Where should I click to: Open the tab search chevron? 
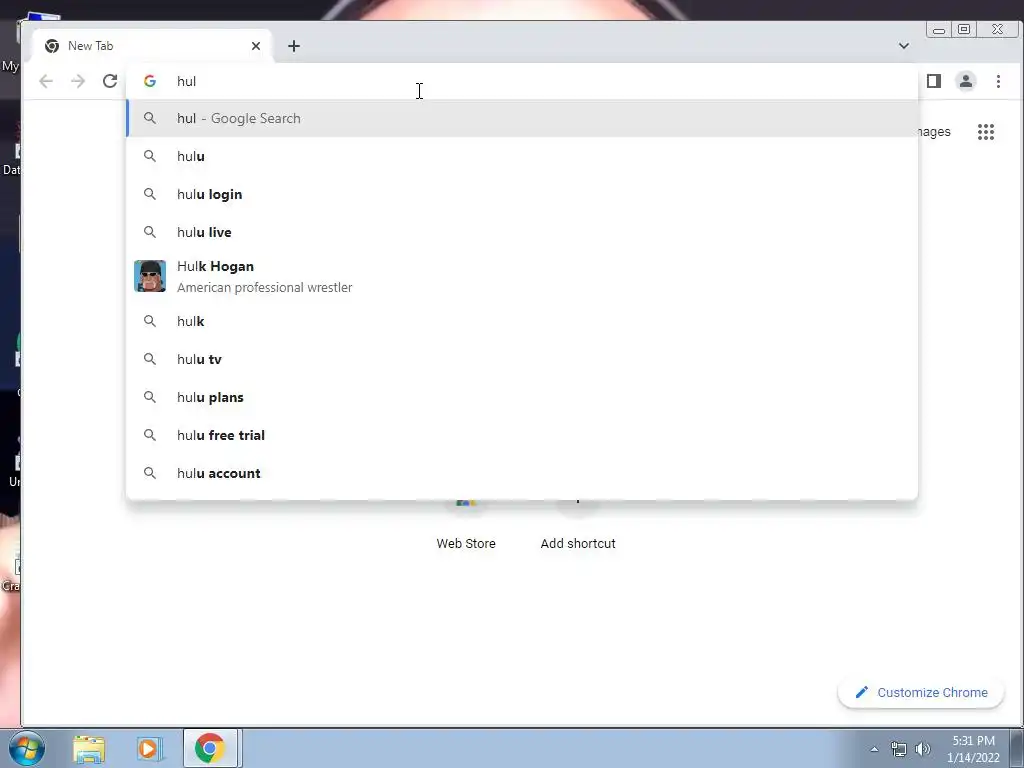coord(904,46)
